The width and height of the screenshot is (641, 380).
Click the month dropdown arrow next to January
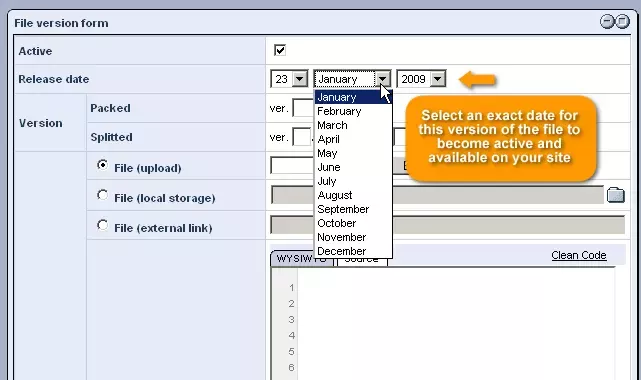[x=383, y=79]
